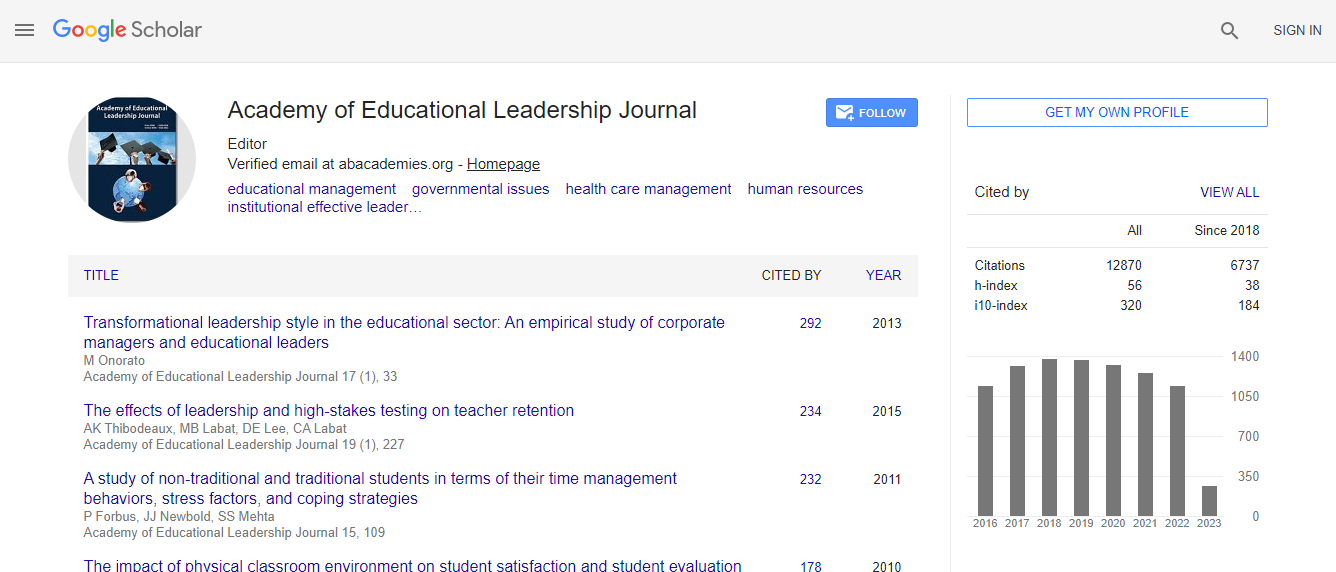Click author name M Onorato

click(x=115, y=360)
